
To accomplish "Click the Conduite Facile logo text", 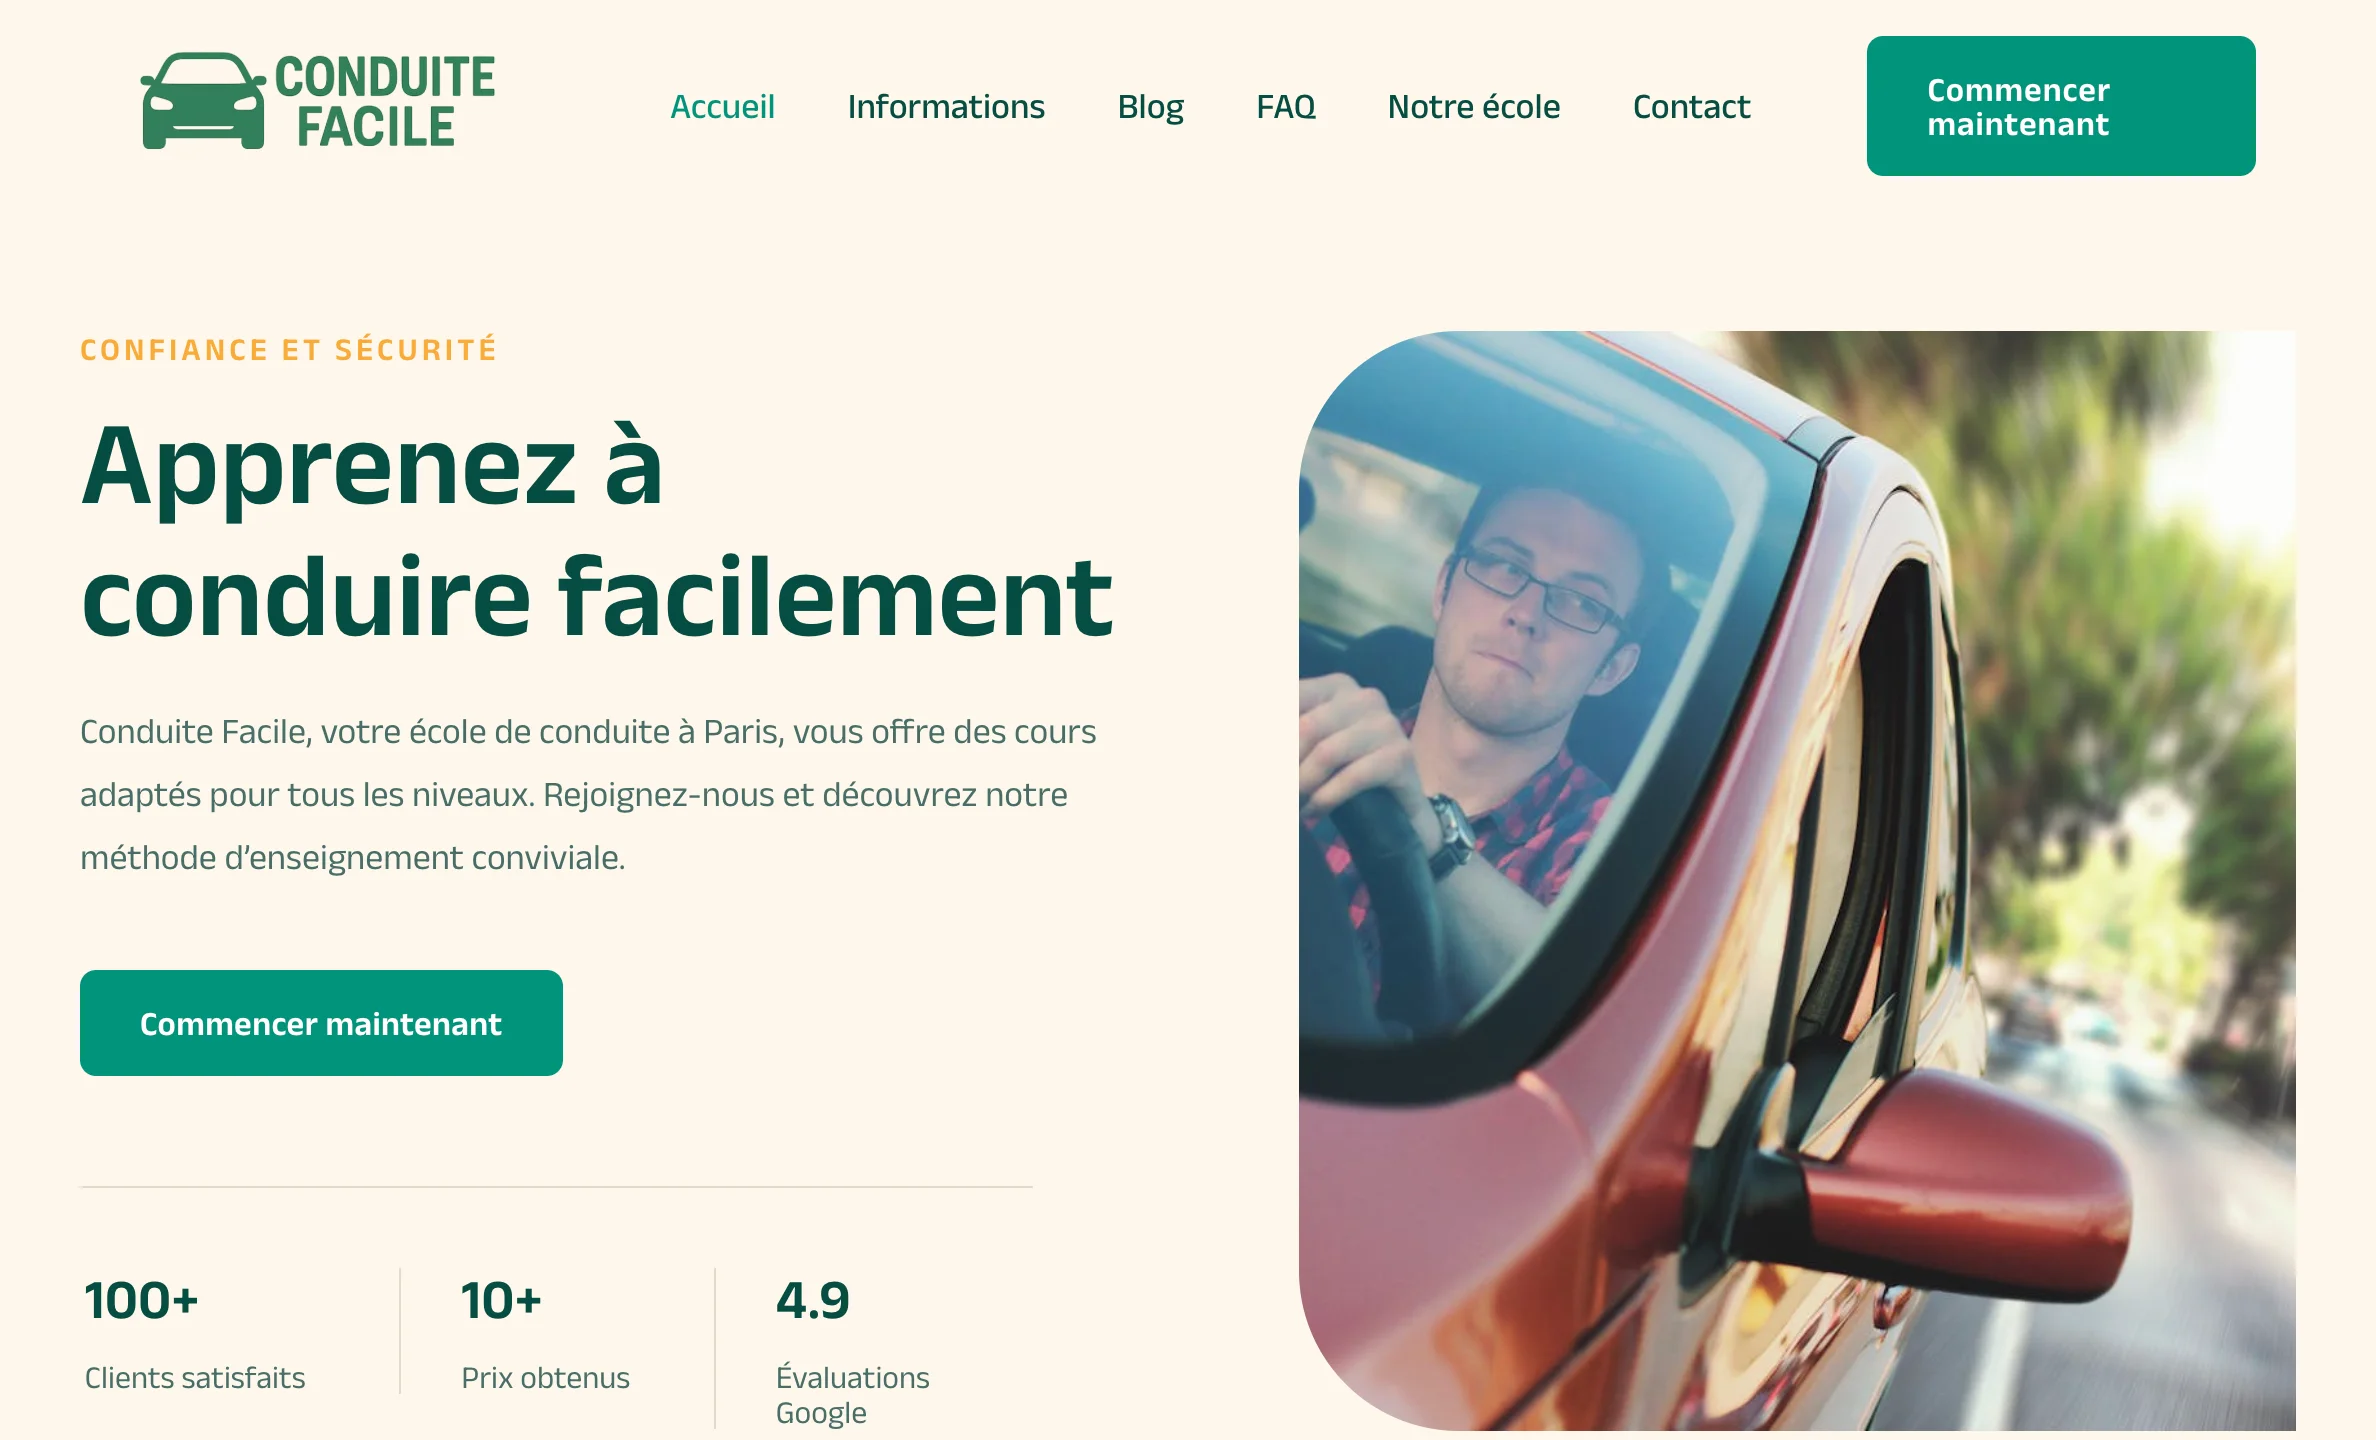I will [x=384, y=101].
